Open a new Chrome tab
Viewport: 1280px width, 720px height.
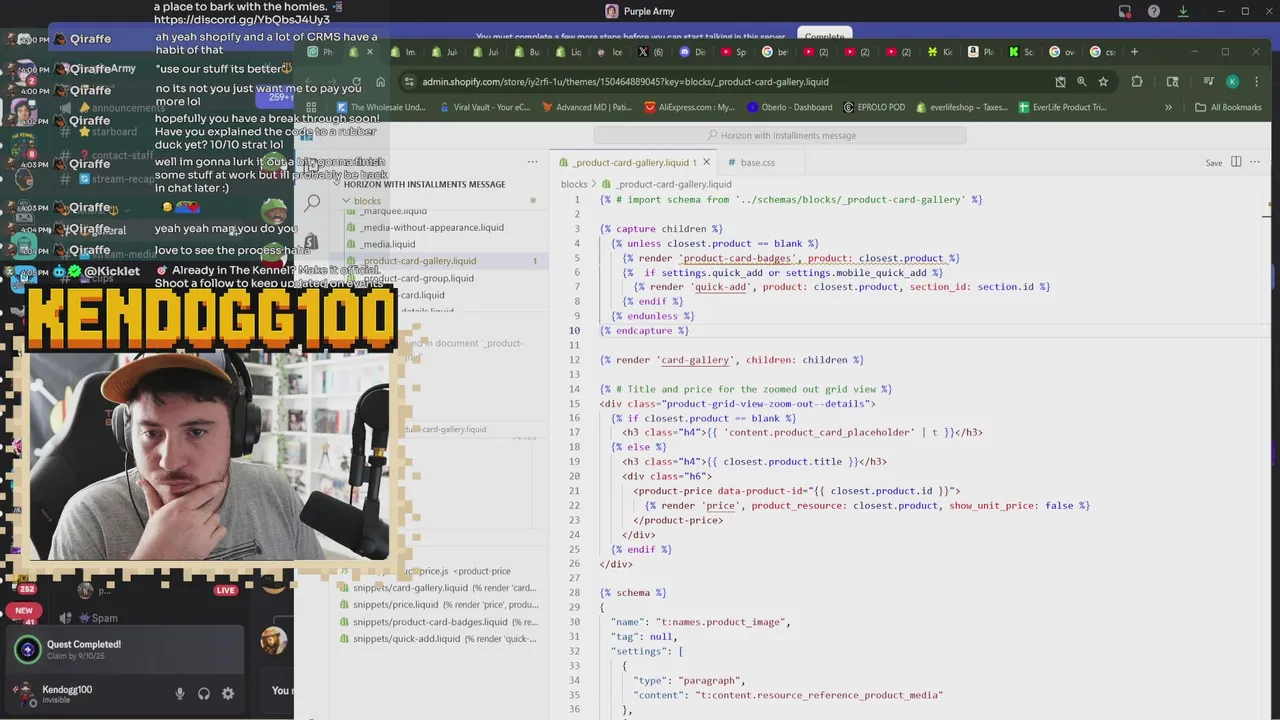point(1134,52)
